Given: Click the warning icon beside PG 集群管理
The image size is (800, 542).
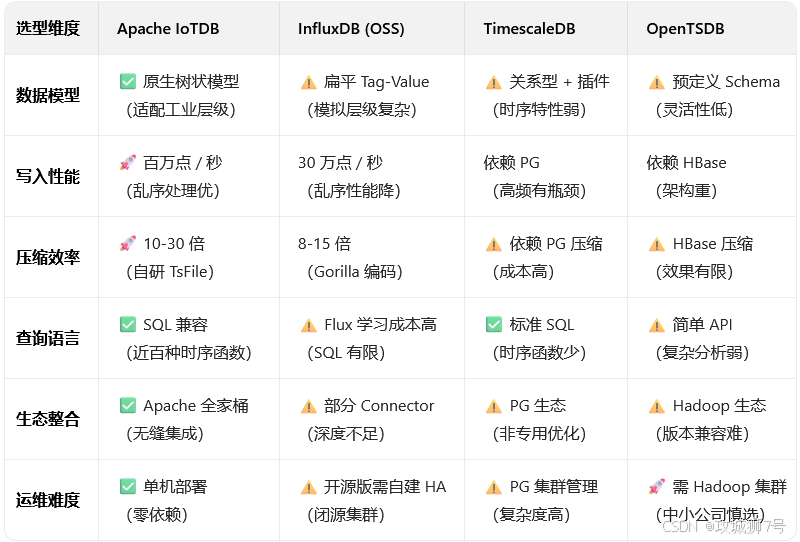Looking at the screenshot, I should coord(494,487).
